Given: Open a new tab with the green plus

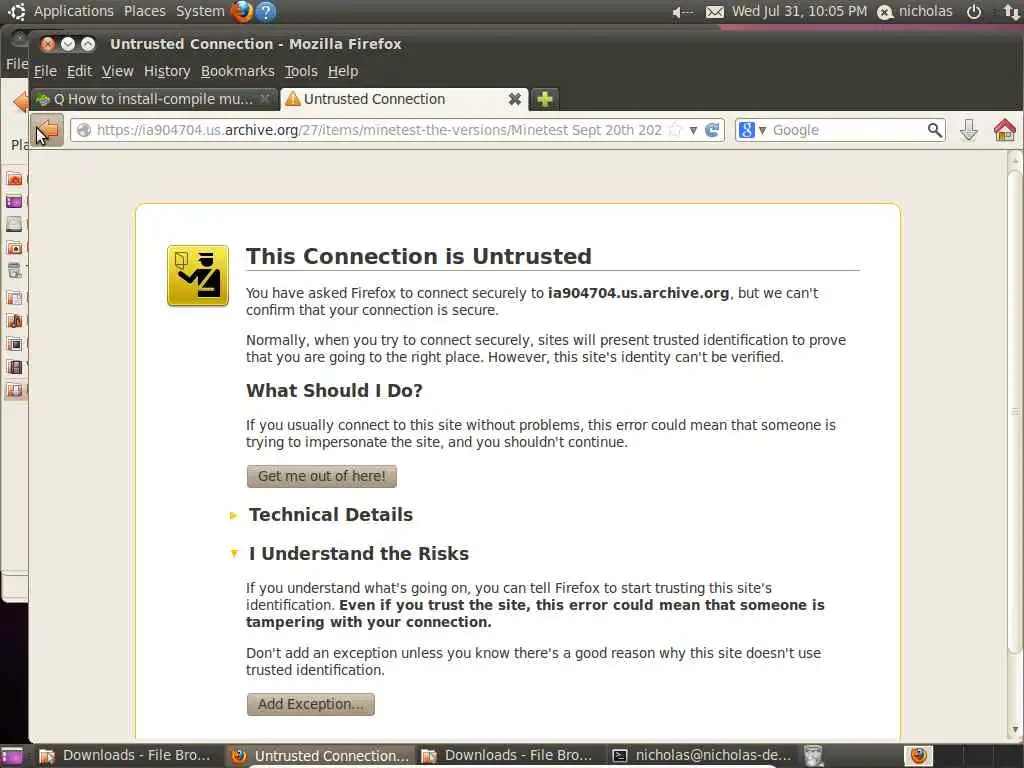Looking at the screenshot, I should tap(545, 99).
